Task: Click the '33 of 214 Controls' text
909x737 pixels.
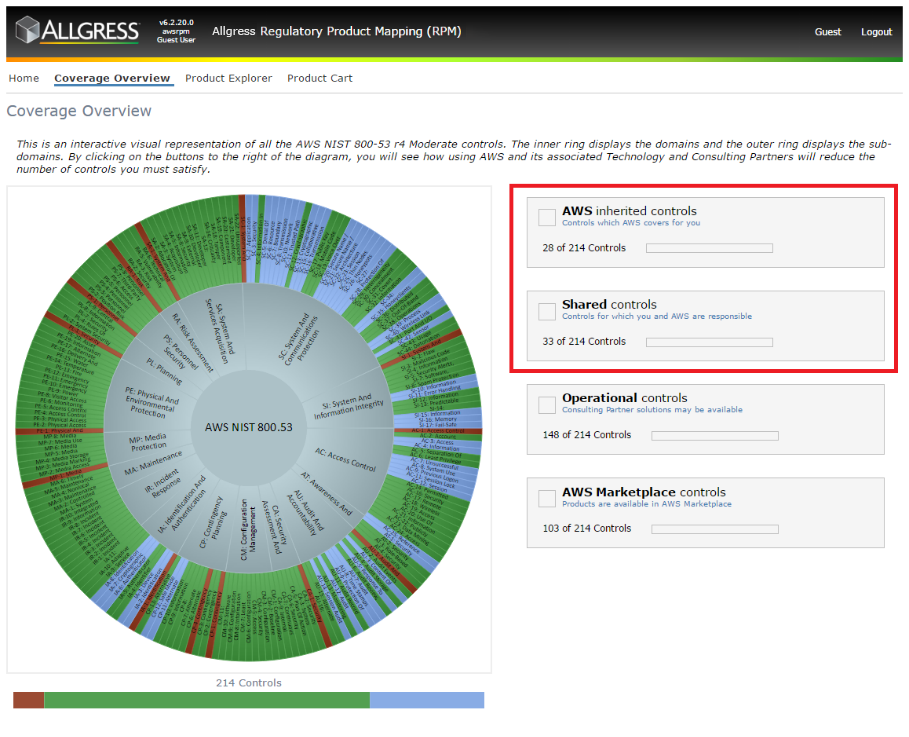Action: (584, 342)
